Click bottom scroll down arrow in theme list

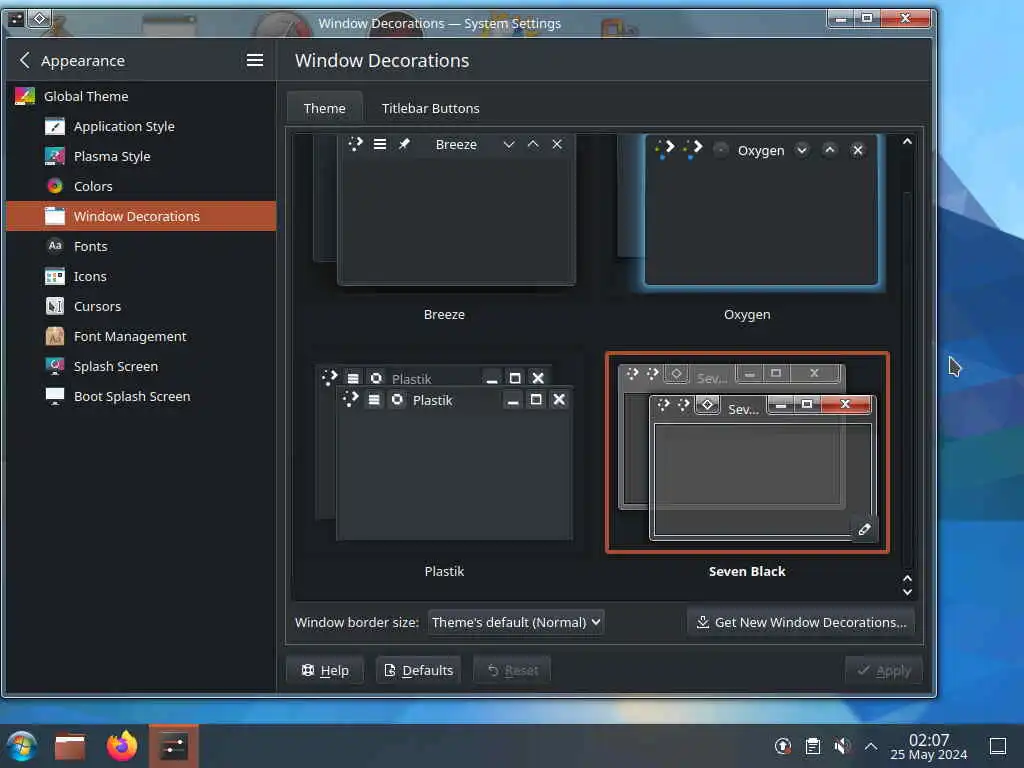(x=907, y=592)
